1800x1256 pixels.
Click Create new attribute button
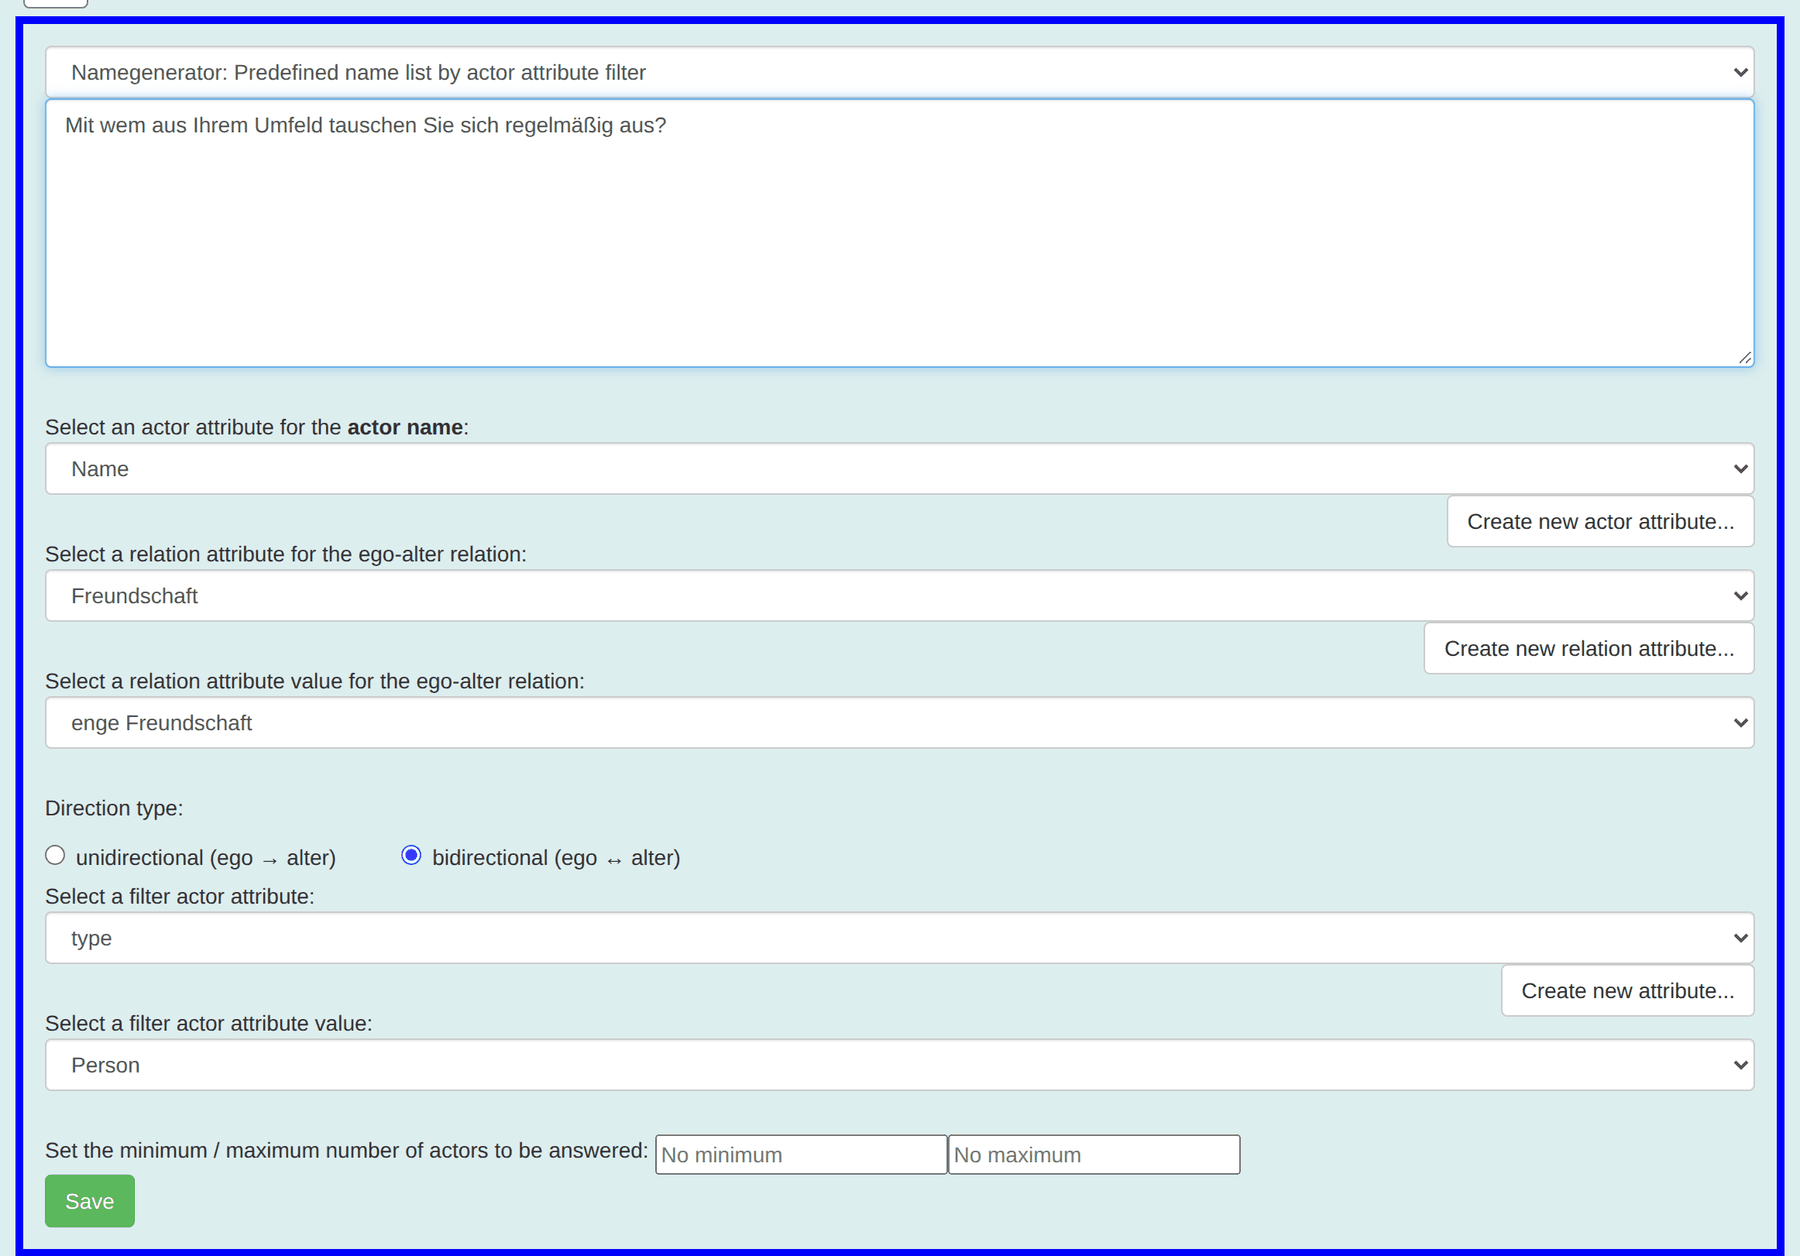(x=1627, y=990)
